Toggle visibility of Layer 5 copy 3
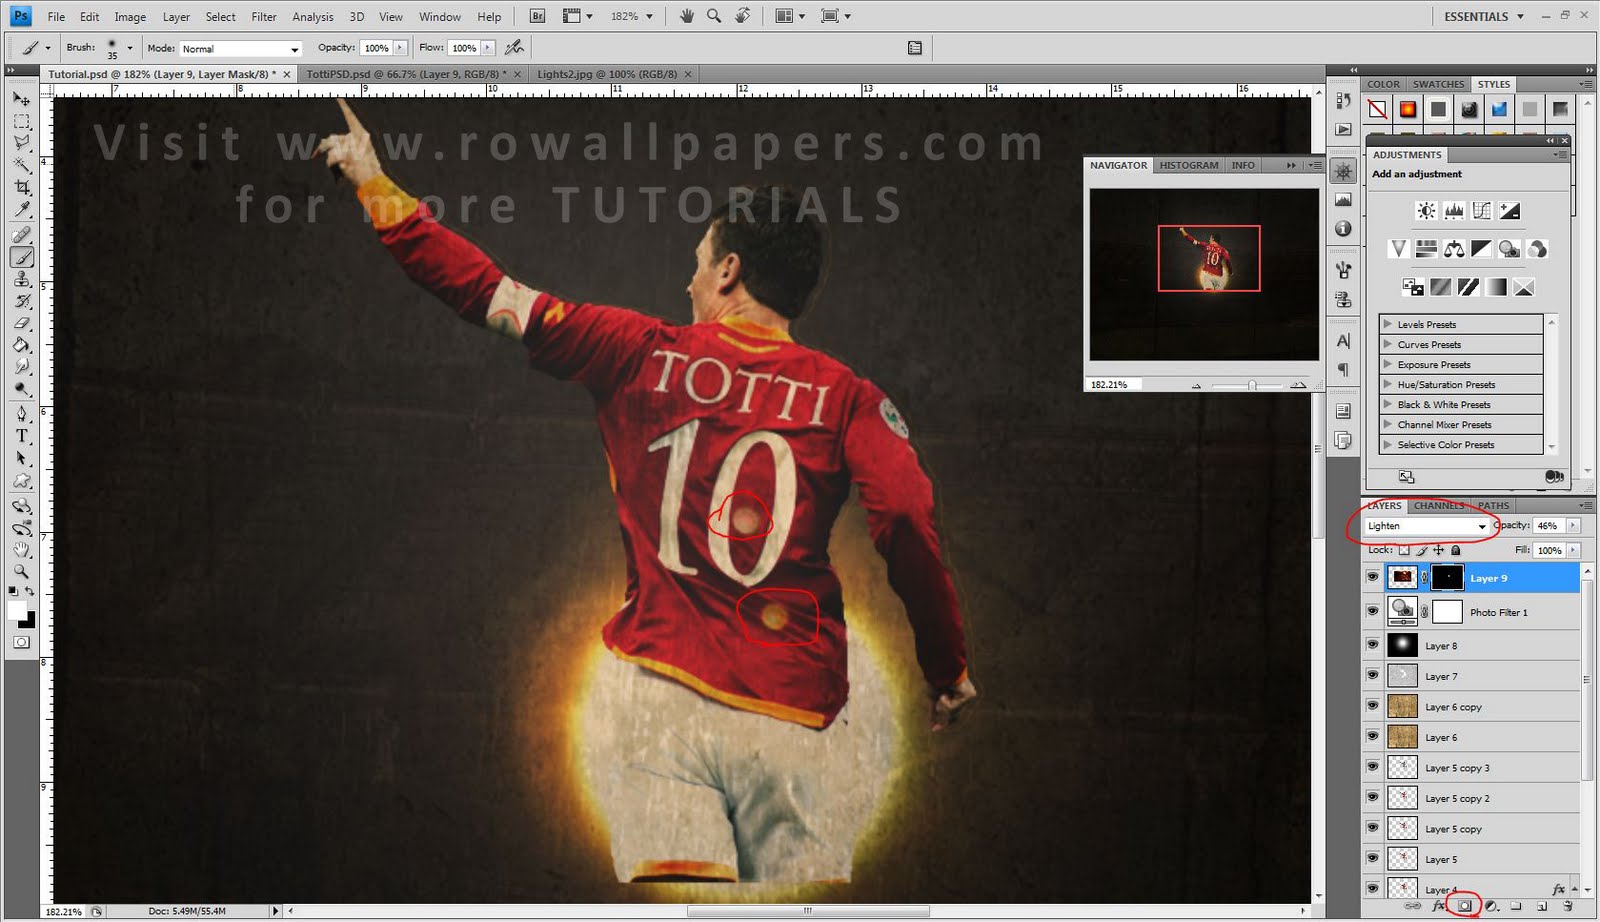 (x=1372, y=767)
